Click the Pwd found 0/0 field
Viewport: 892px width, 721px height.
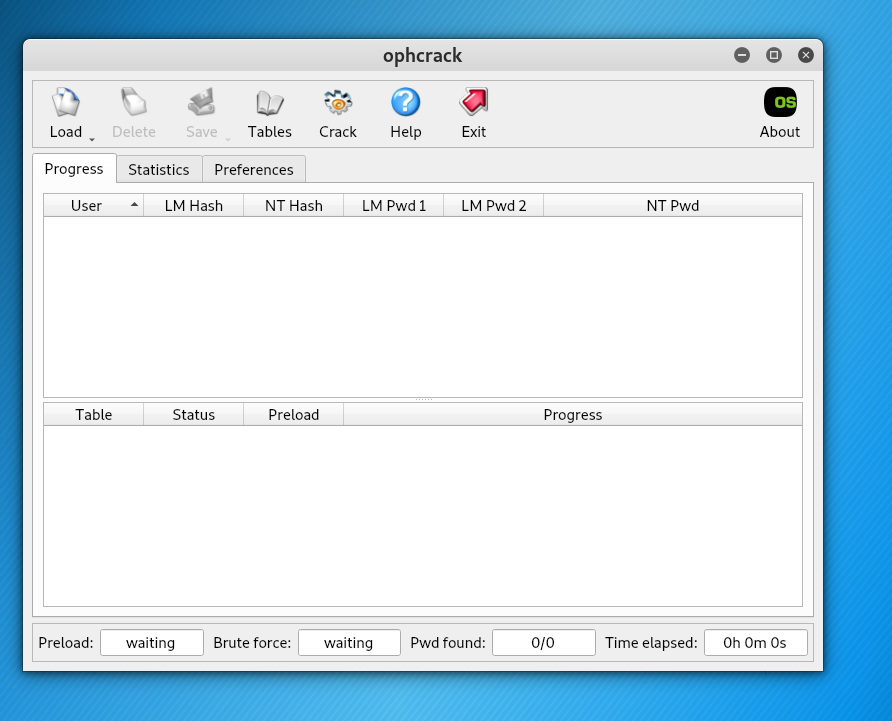544,642
